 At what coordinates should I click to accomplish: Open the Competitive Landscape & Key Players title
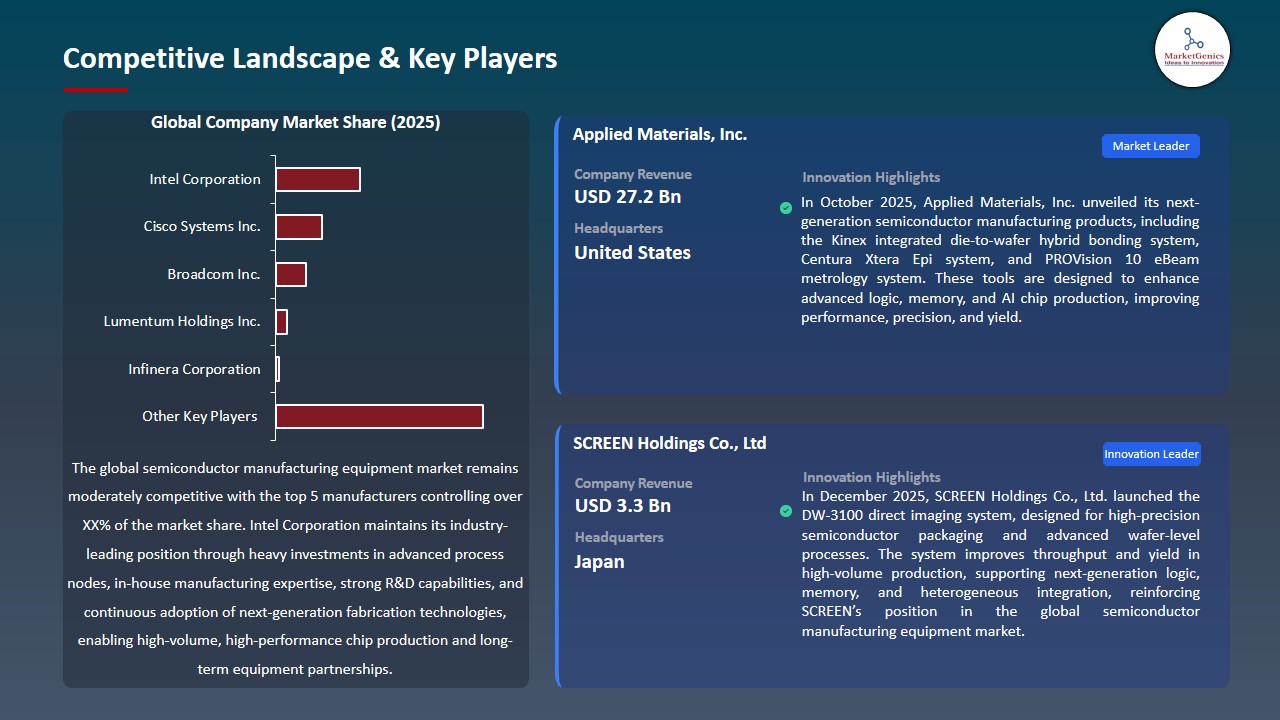tap(310, 58)
